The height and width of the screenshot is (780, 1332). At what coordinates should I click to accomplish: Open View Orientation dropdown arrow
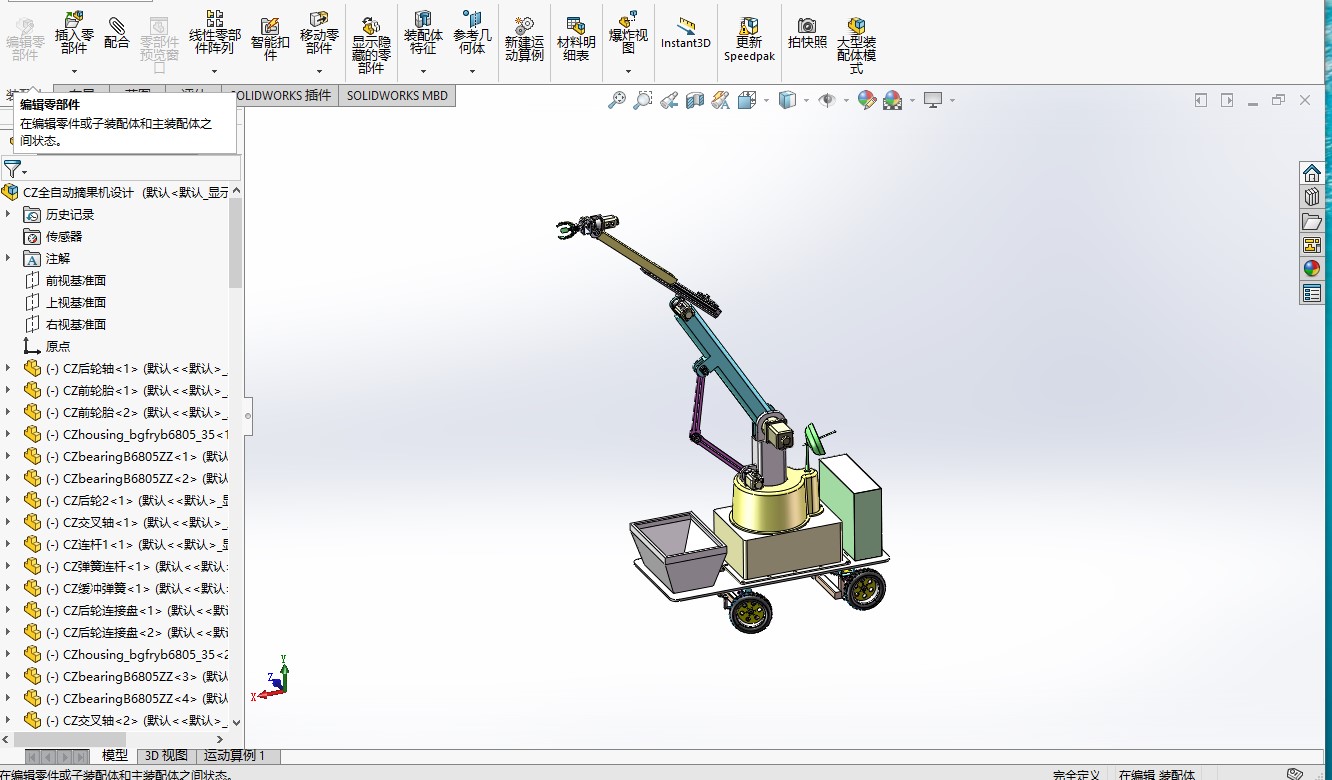766,100
